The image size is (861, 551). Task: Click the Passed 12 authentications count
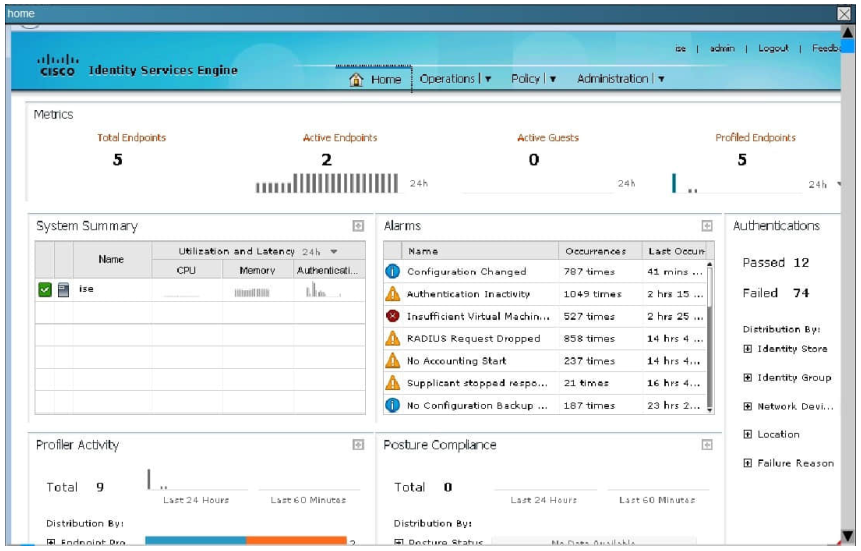click(801, 263)
